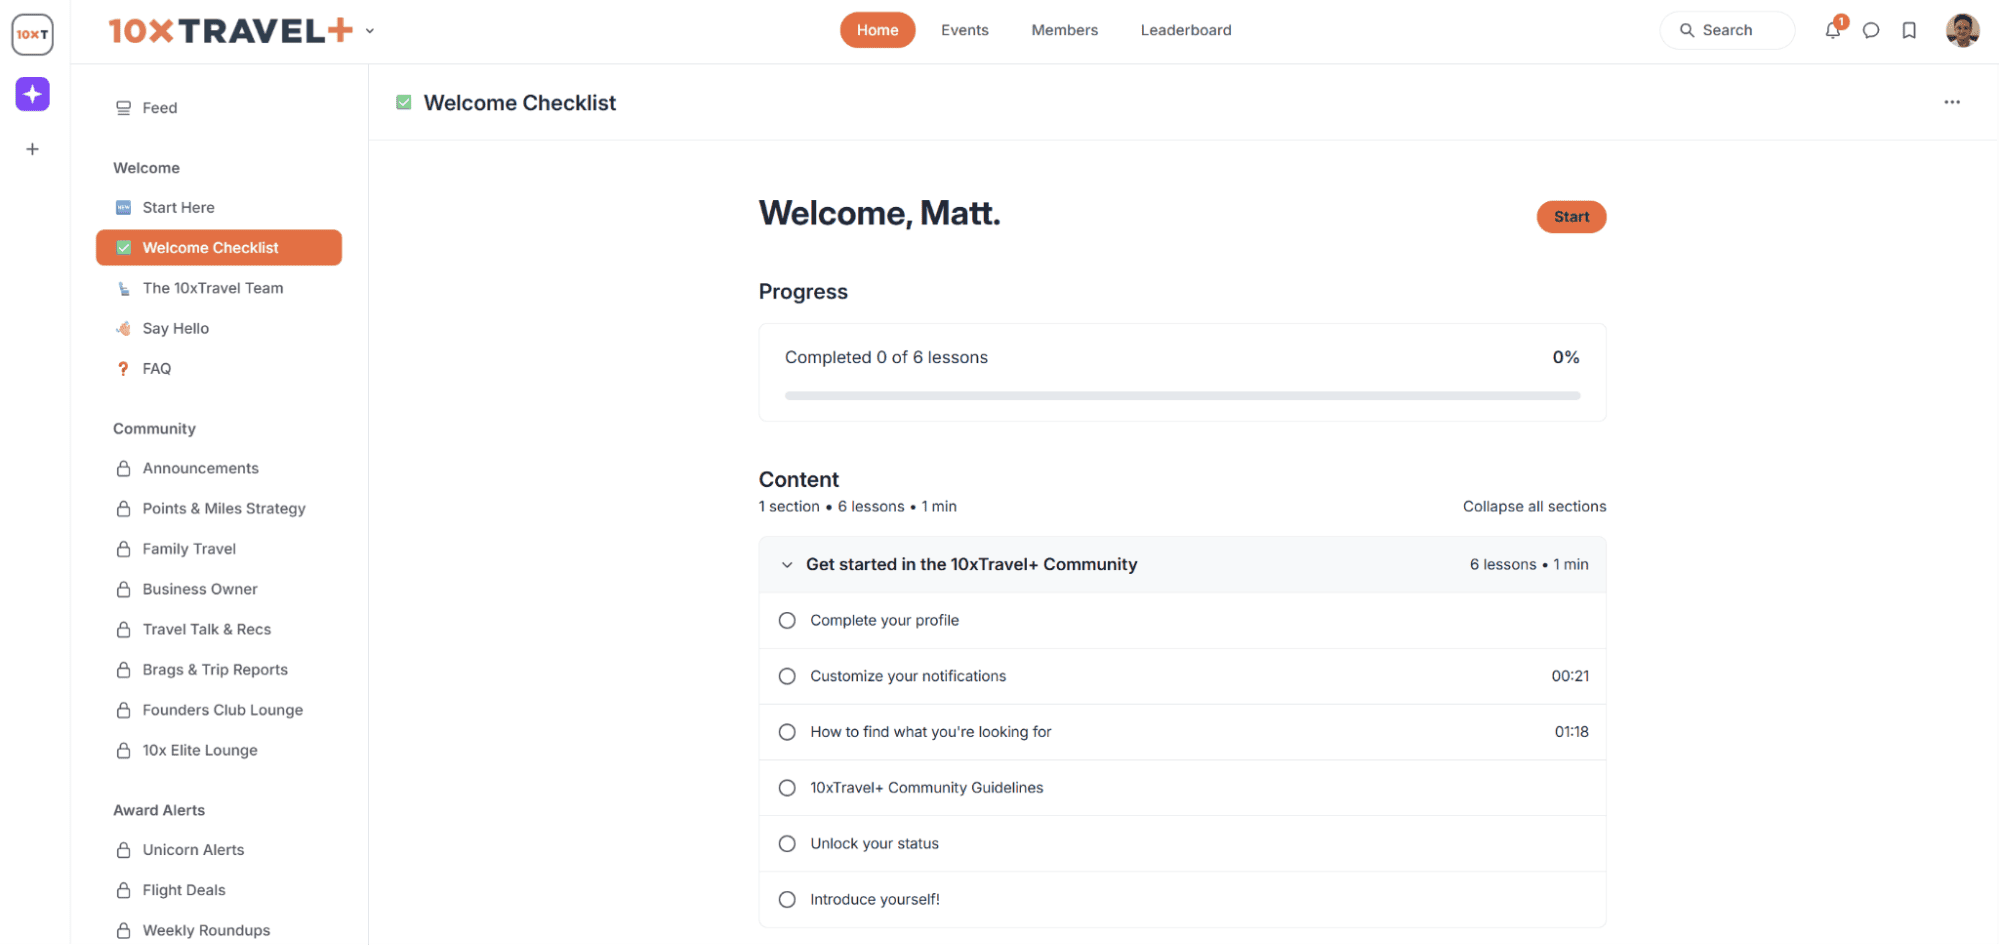Mark Customize your notifications lesson circle

[x=787, y=676]
